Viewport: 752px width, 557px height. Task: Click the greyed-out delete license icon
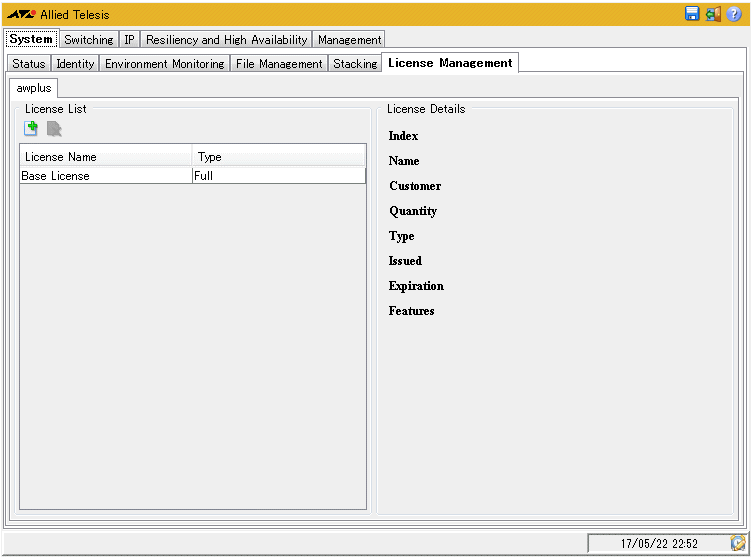(x=54, y=128)
